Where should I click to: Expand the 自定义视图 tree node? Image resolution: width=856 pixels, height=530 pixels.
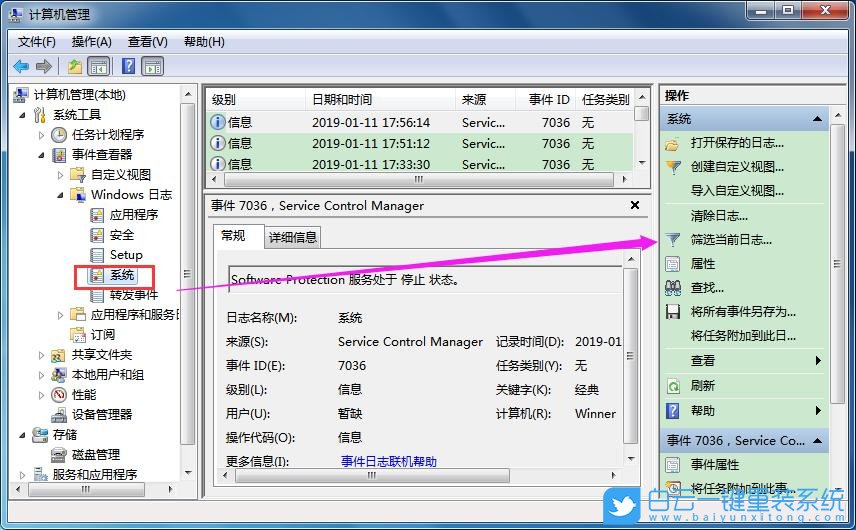click(61, 175)
